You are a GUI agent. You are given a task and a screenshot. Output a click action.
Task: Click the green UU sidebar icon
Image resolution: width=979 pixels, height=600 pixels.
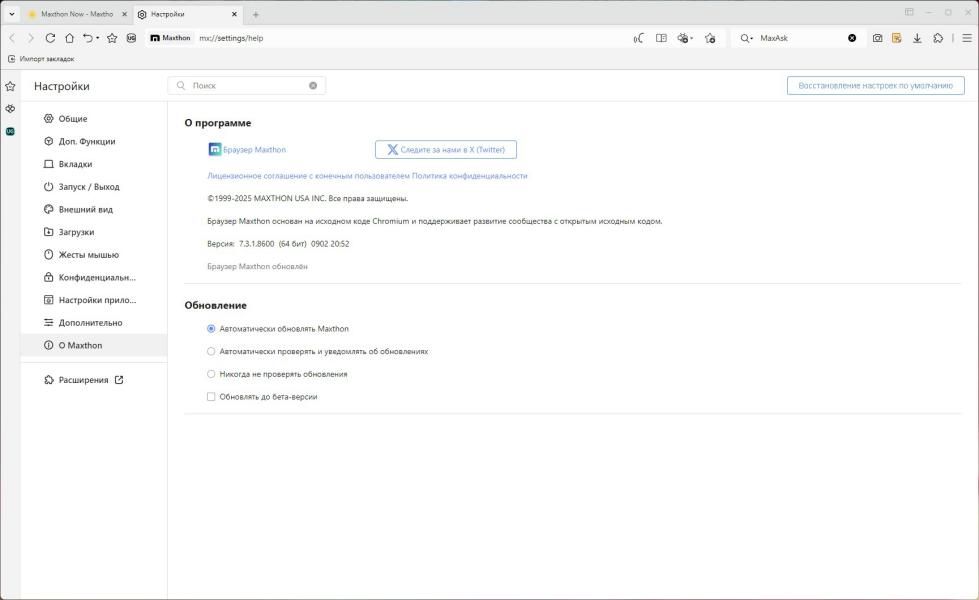10,131
